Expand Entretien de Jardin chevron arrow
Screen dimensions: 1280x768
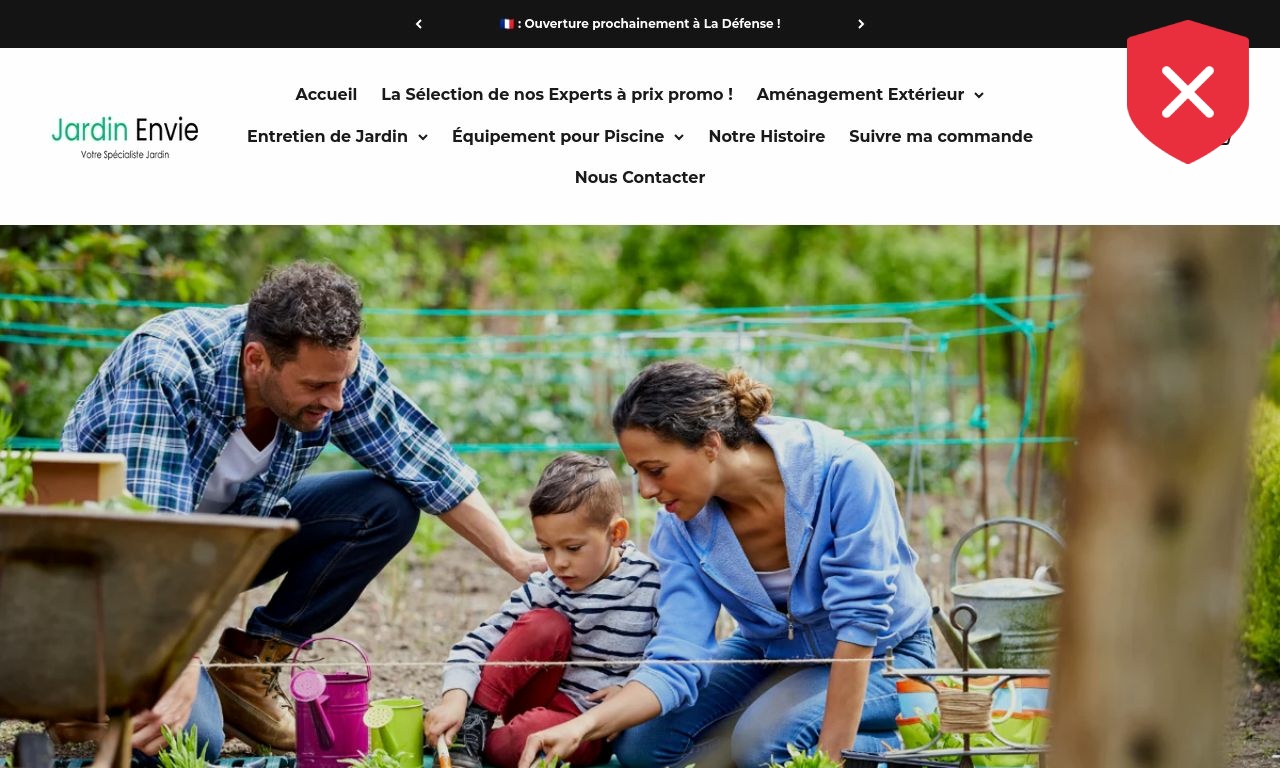tap(423, 137)
